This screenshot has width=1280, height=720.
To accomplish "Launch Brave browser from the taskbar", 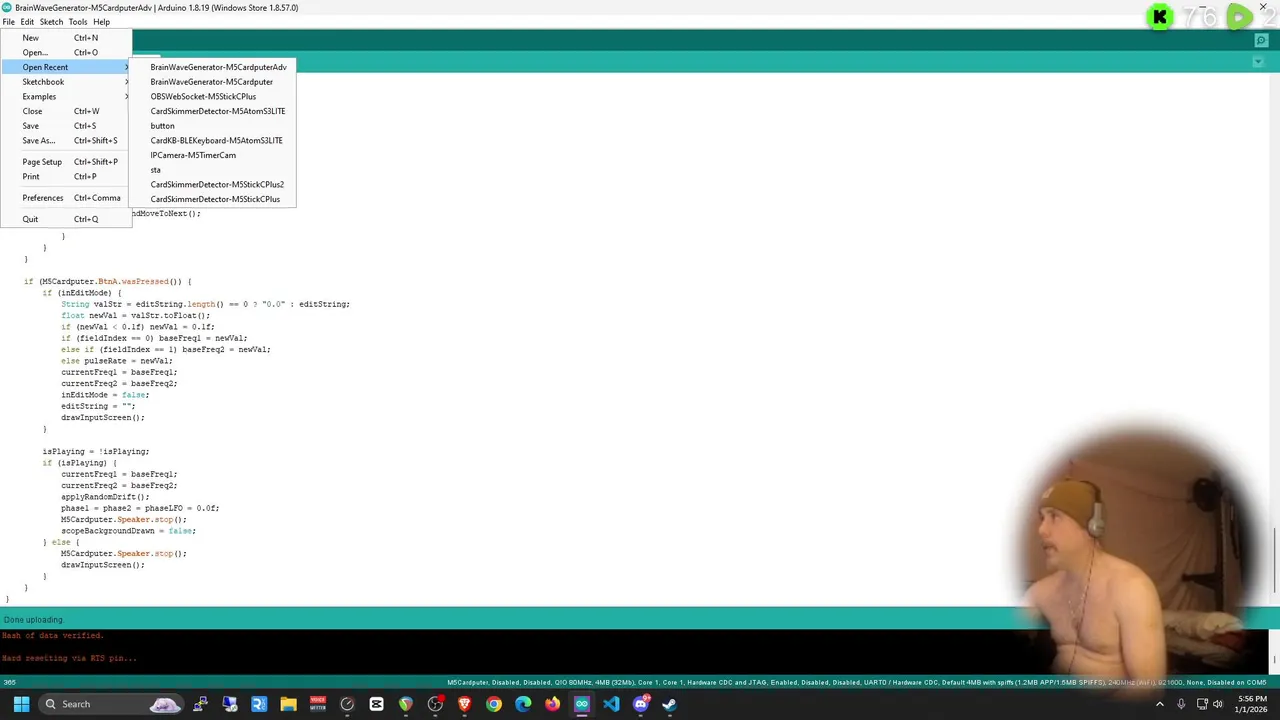I will (x=464, y=704).
